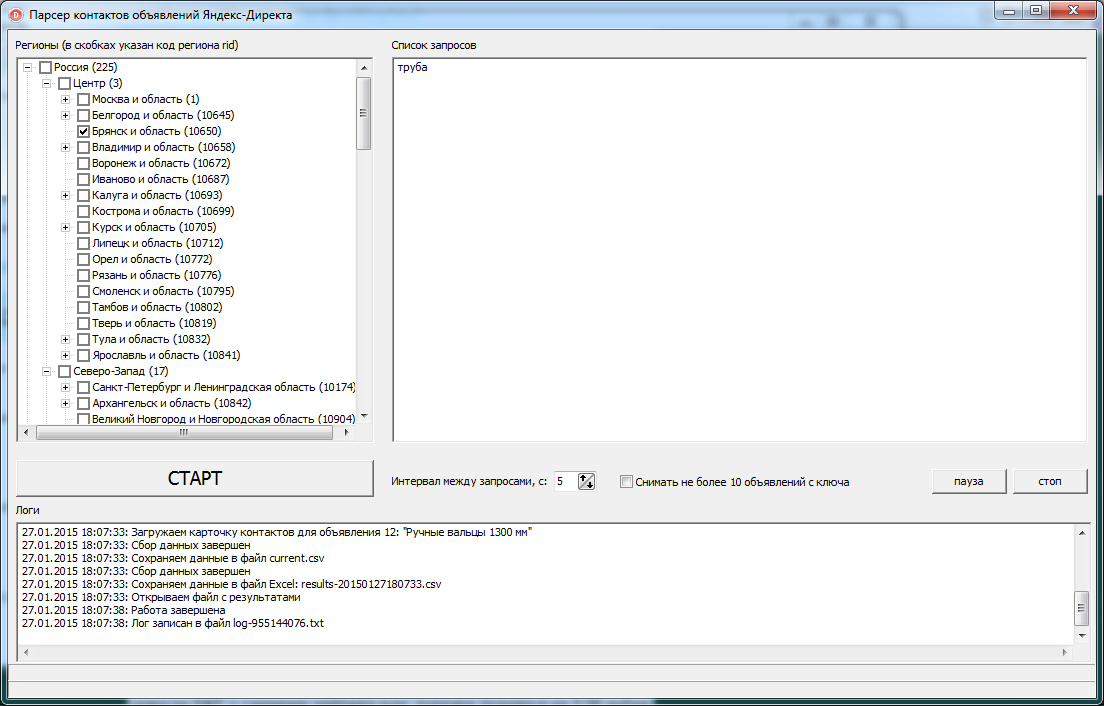Uncheck Брянск и область (10650)
This screenshot has width=1104, height=706.
[x=83, y=132]
